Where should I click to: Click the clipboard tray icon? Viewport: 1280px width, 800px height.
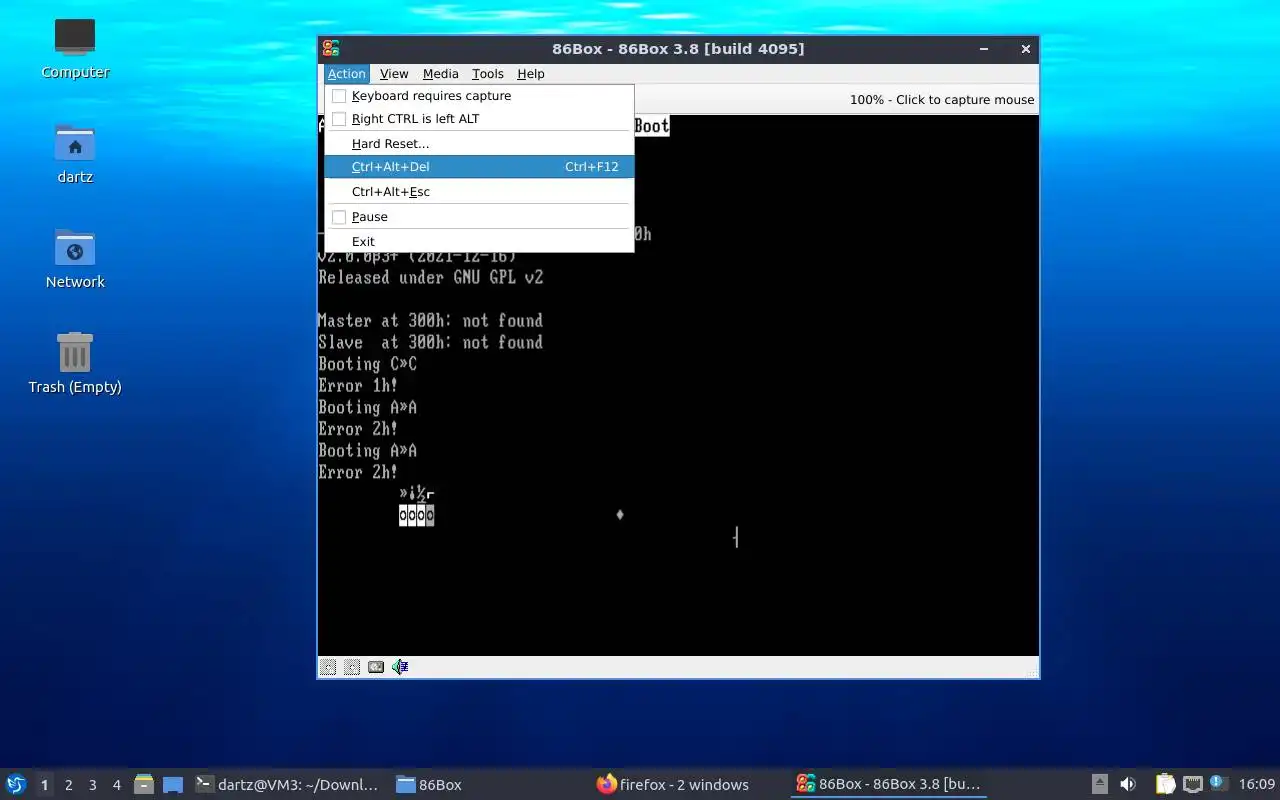point(1165,784)
